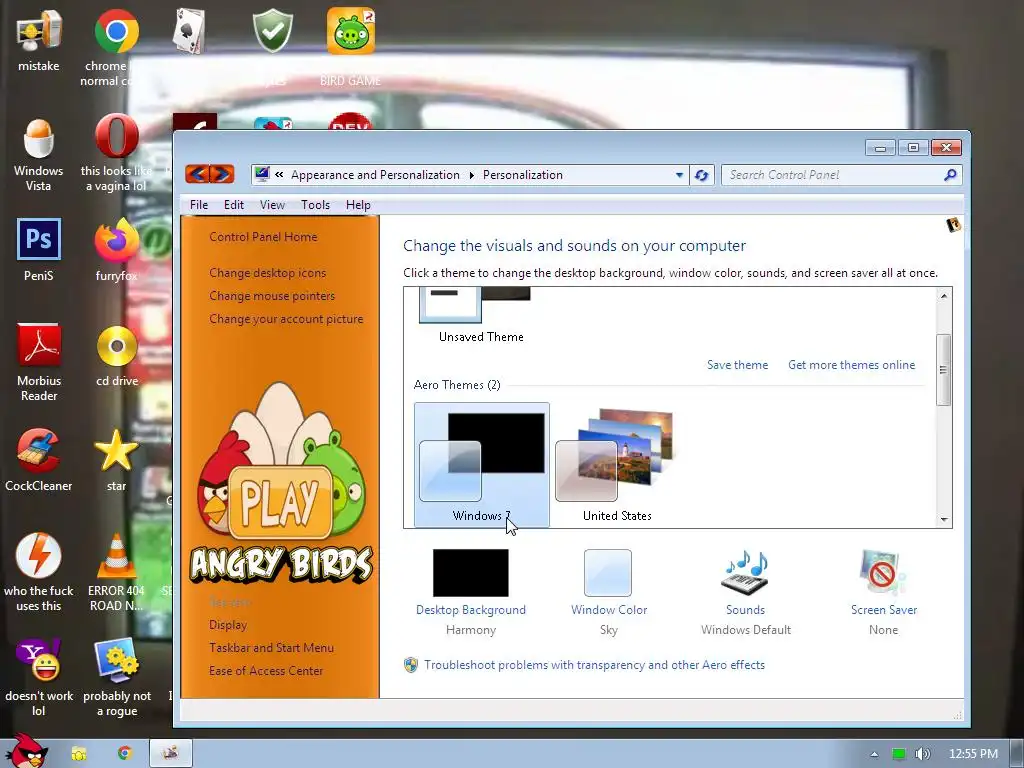Open the Display link in sidebar
The height and width of the screenshot is (768, 1024).
228,624
